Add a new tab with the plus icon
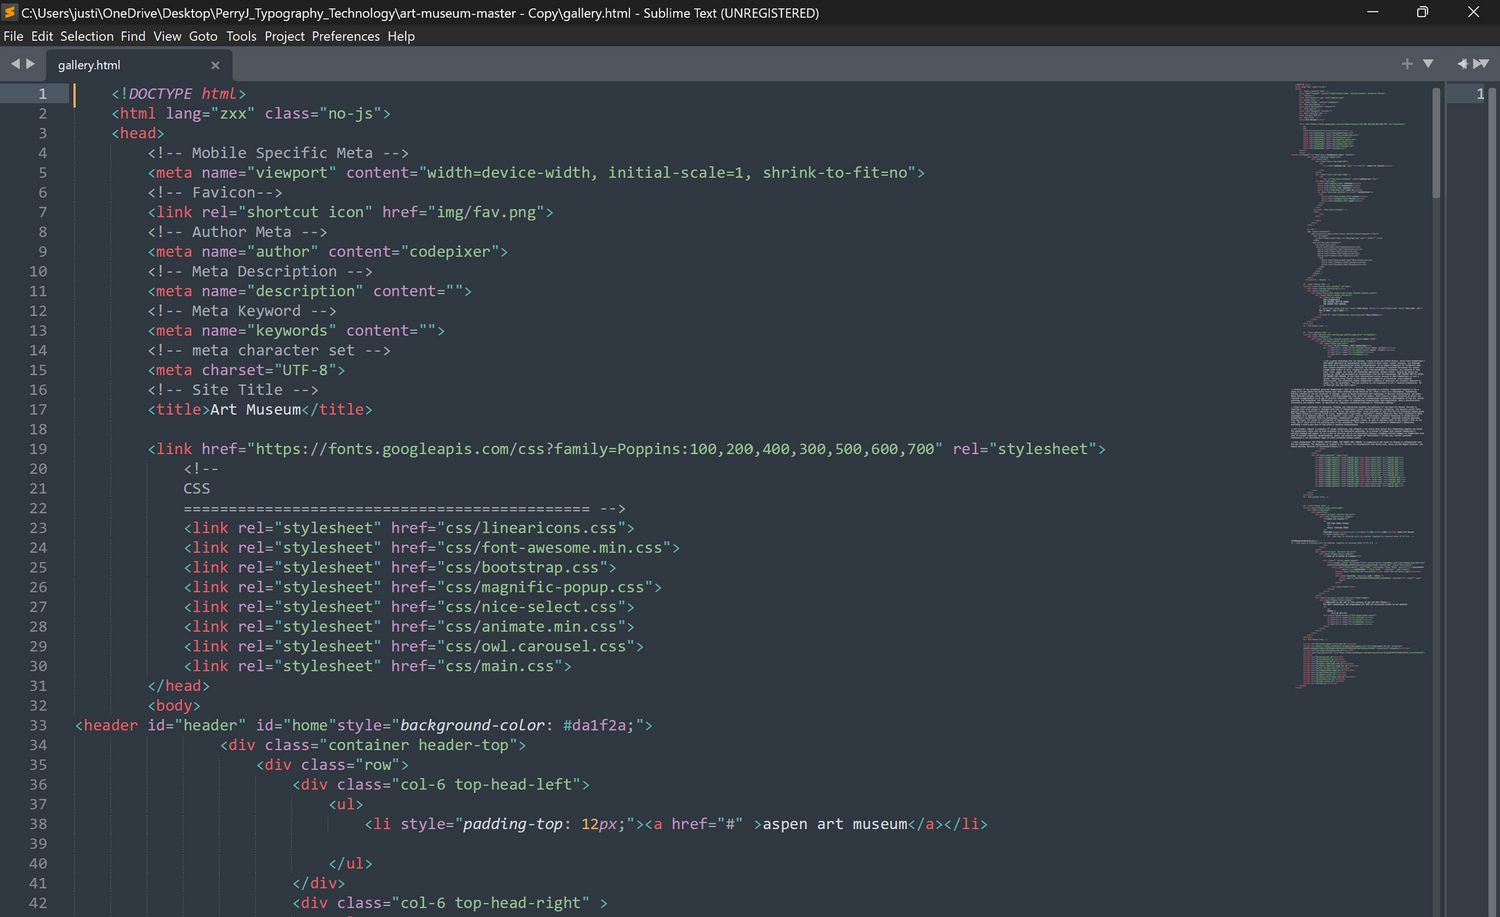This screenshot has height=917, width=1500. point(1407,64)
